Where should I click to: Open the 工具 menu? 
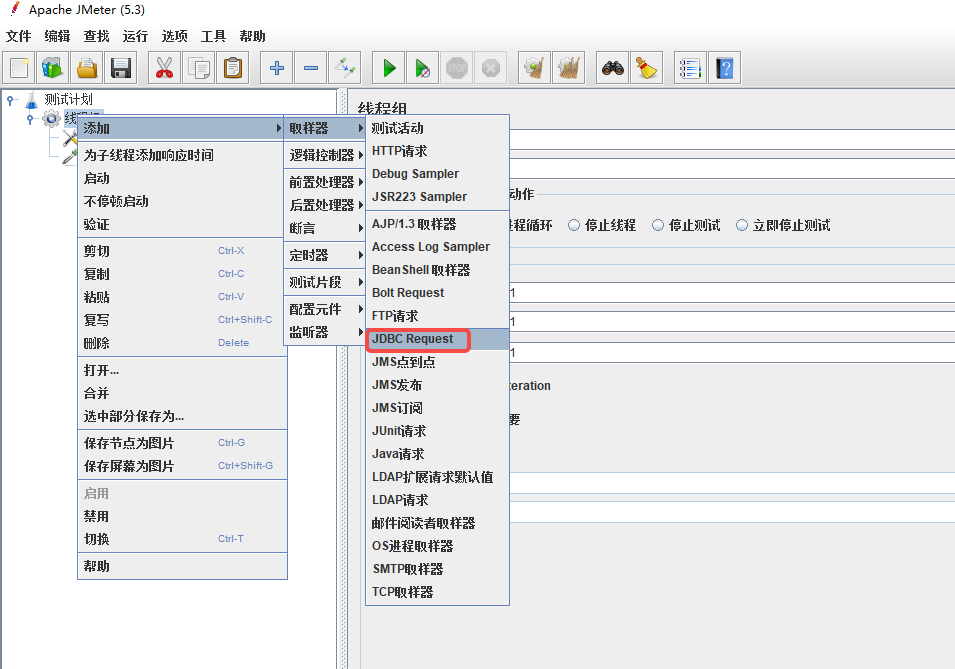click(213, 36)
